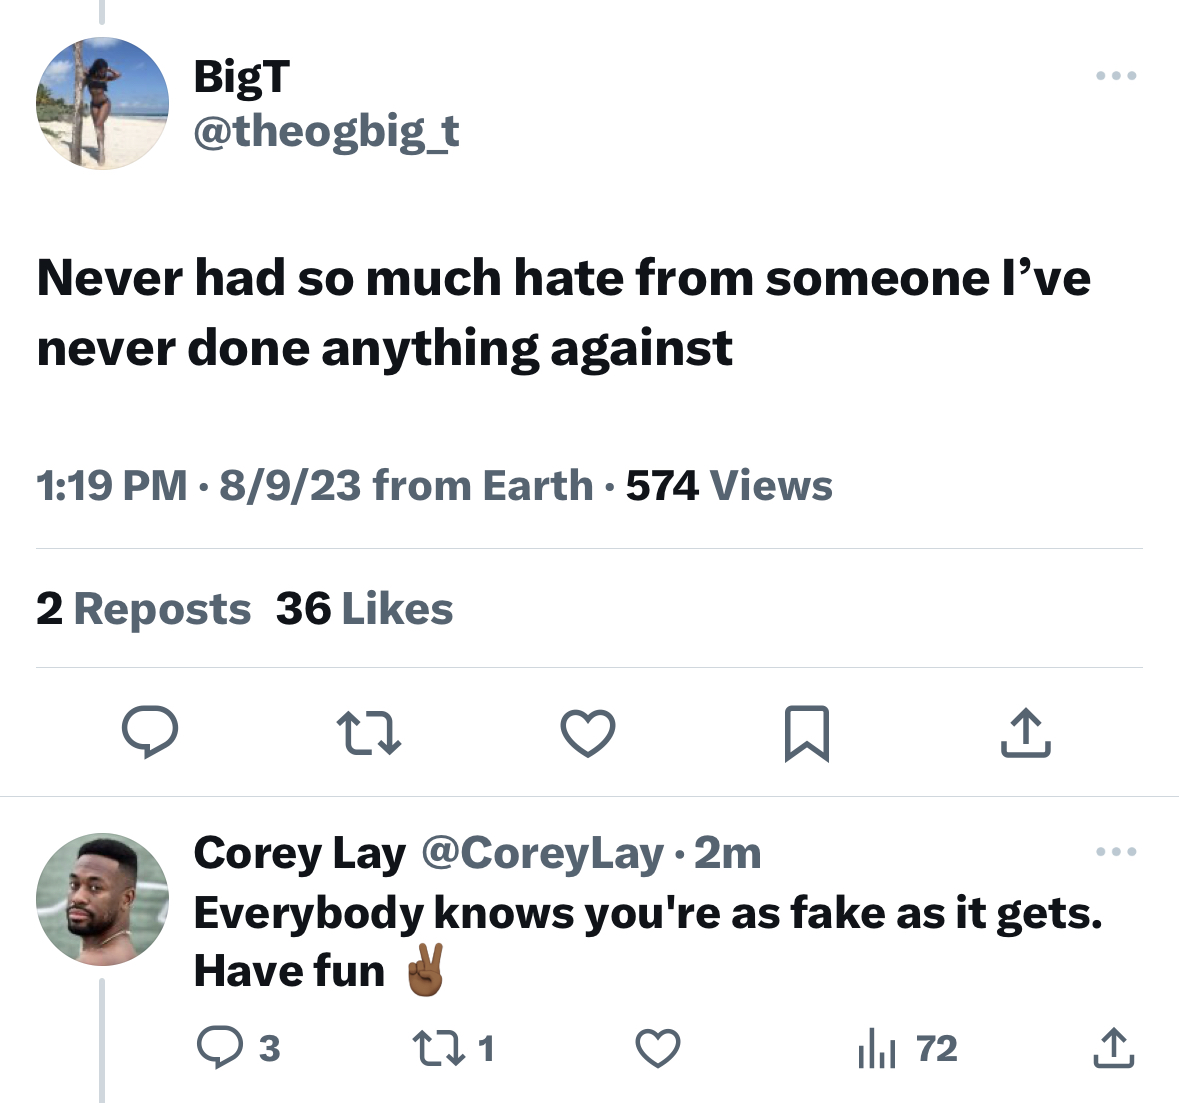Screen dimensions: 1179x1103
Task: Bookmark BigT's tweet
Action: coord(807,734)
